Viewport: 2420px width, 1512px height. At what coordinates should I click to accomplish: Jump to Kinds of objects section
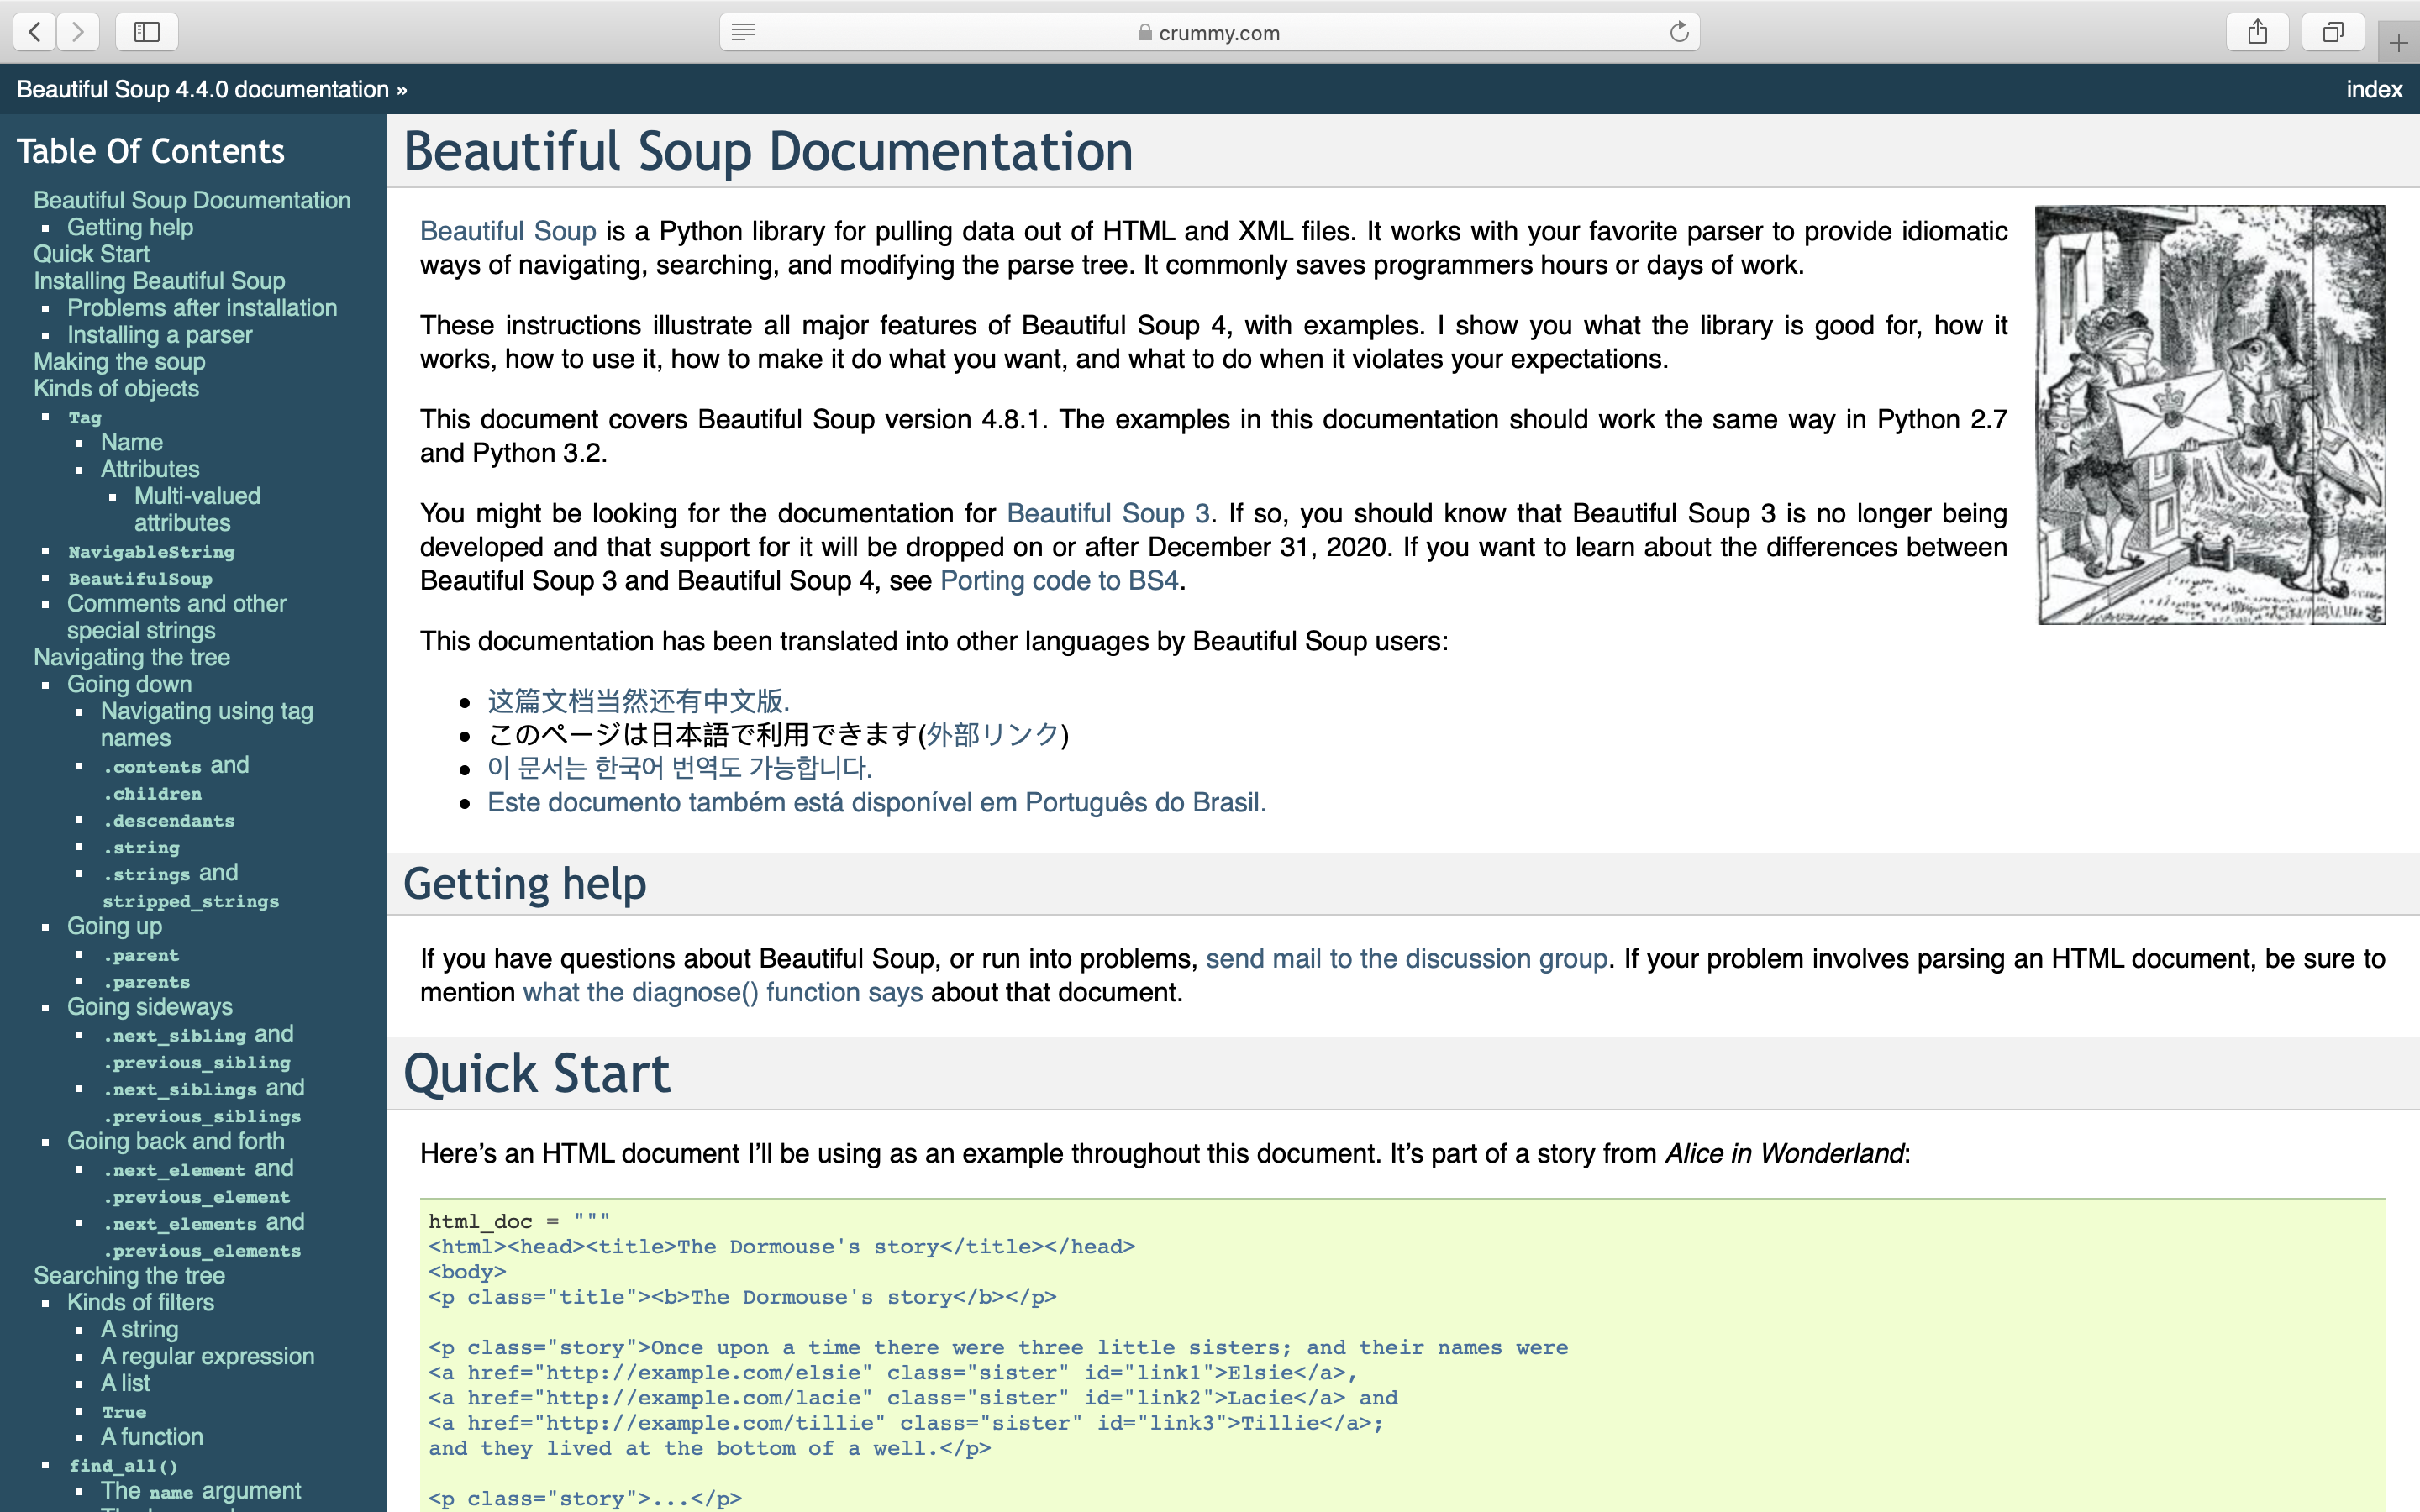pyautogui.click(x=116, y=388)
